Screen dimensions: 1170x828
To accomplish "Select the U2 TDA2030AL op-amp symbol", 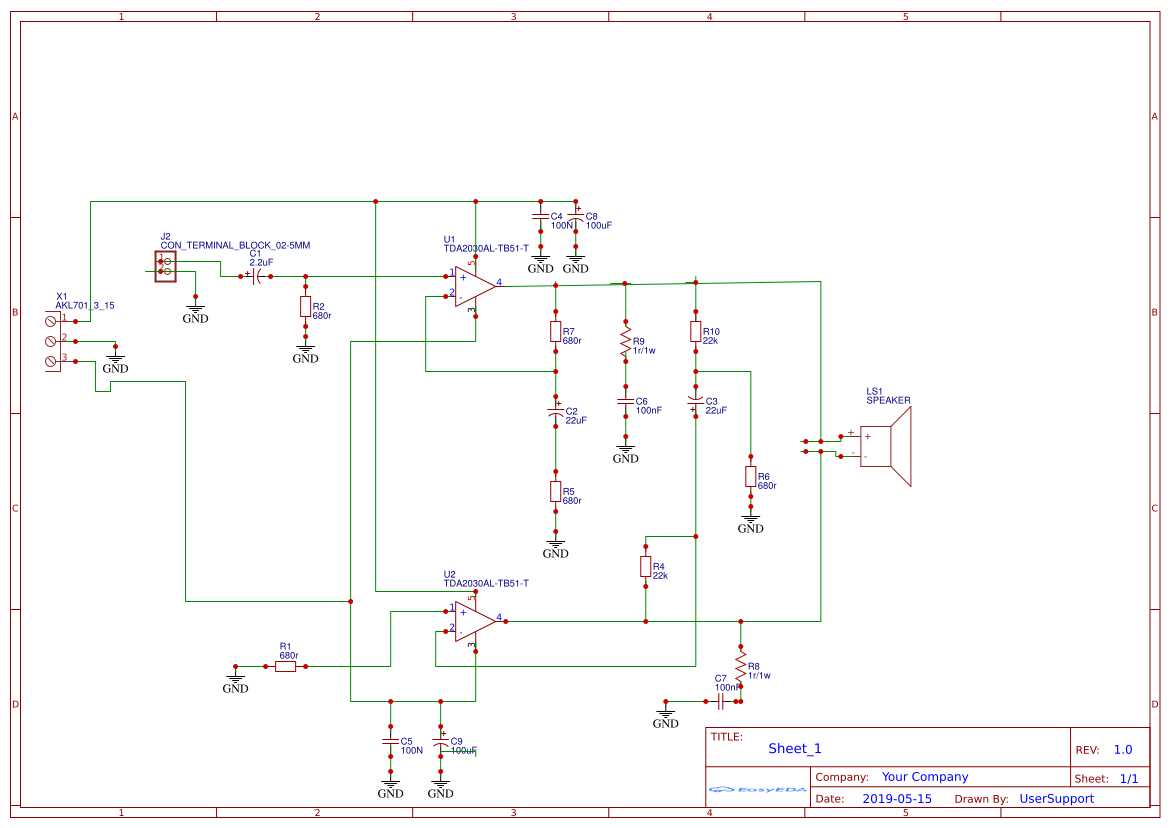I will pyautogui.click(x=475, y=621).
